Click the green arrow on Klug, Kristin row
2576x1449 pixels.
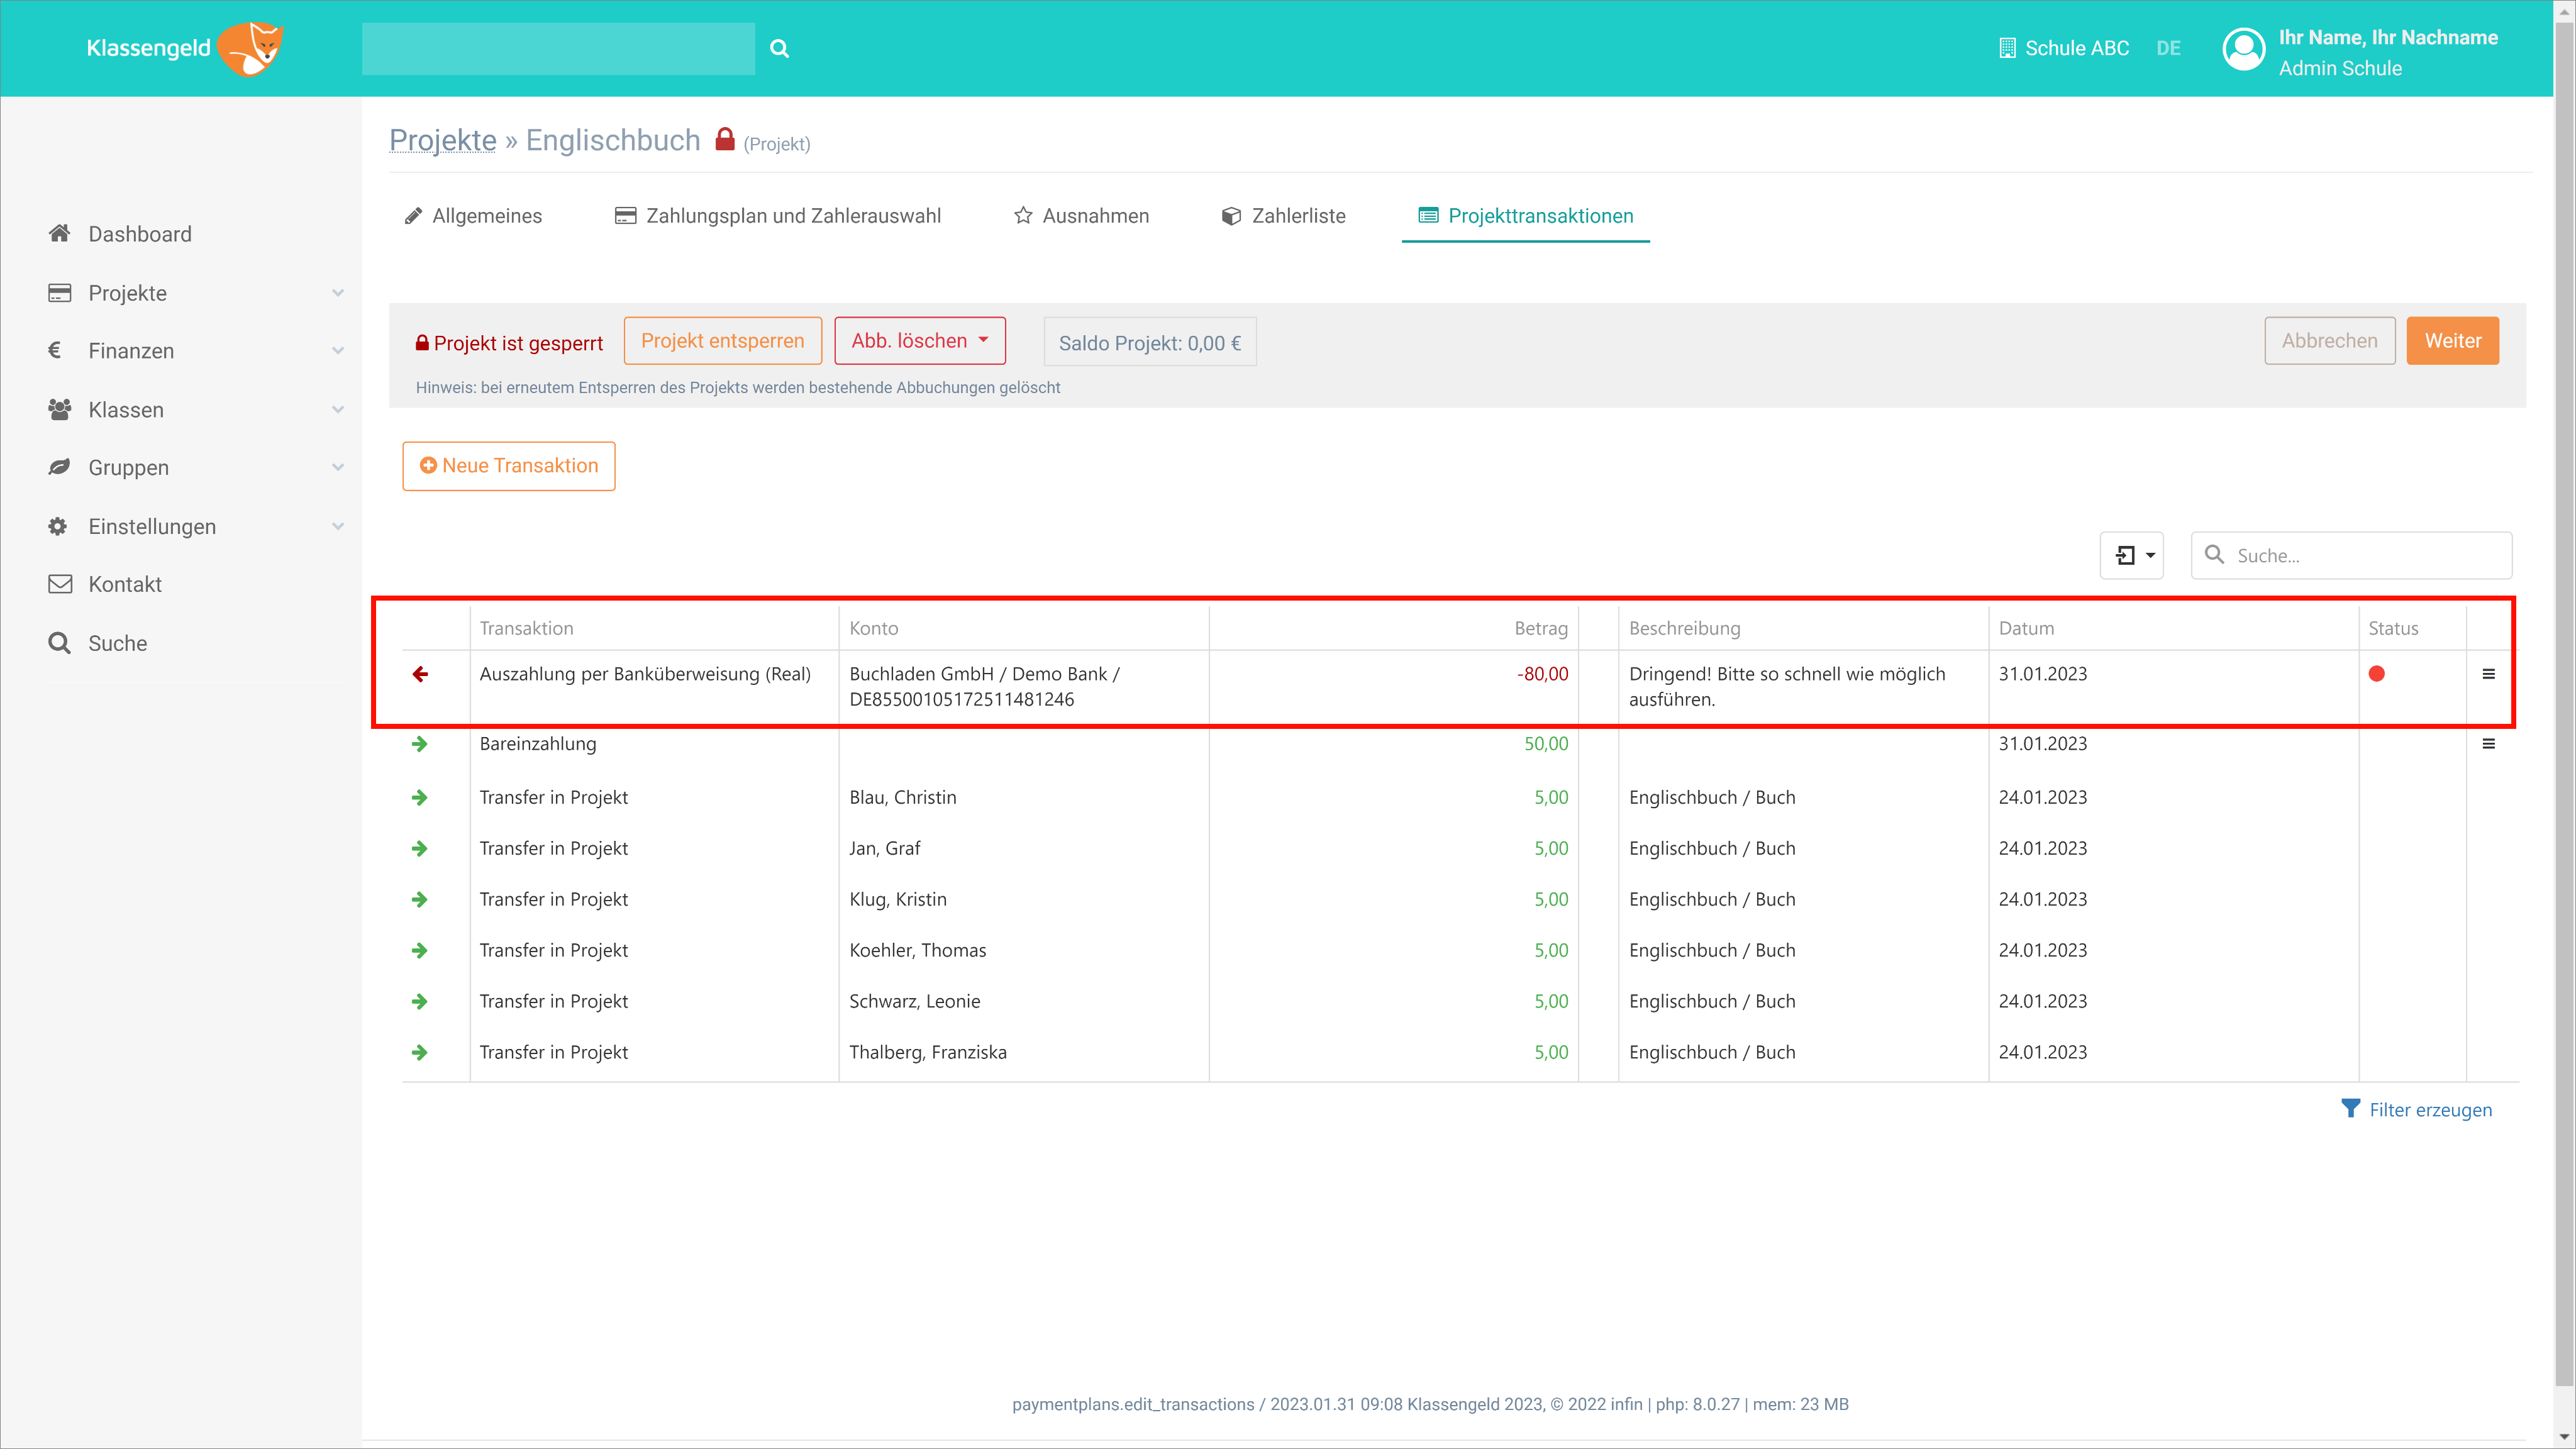click(x=420, y=899)
